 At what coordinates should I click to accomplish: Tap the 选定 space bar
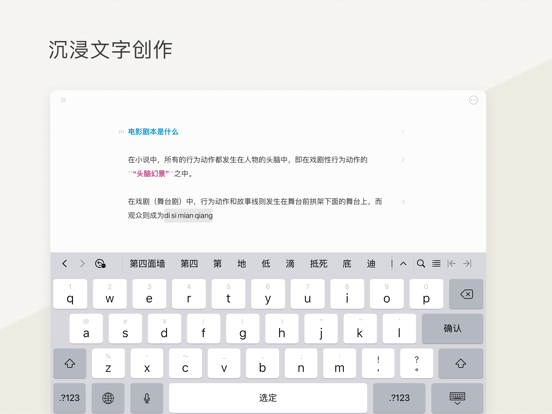[x=268, y=398]
